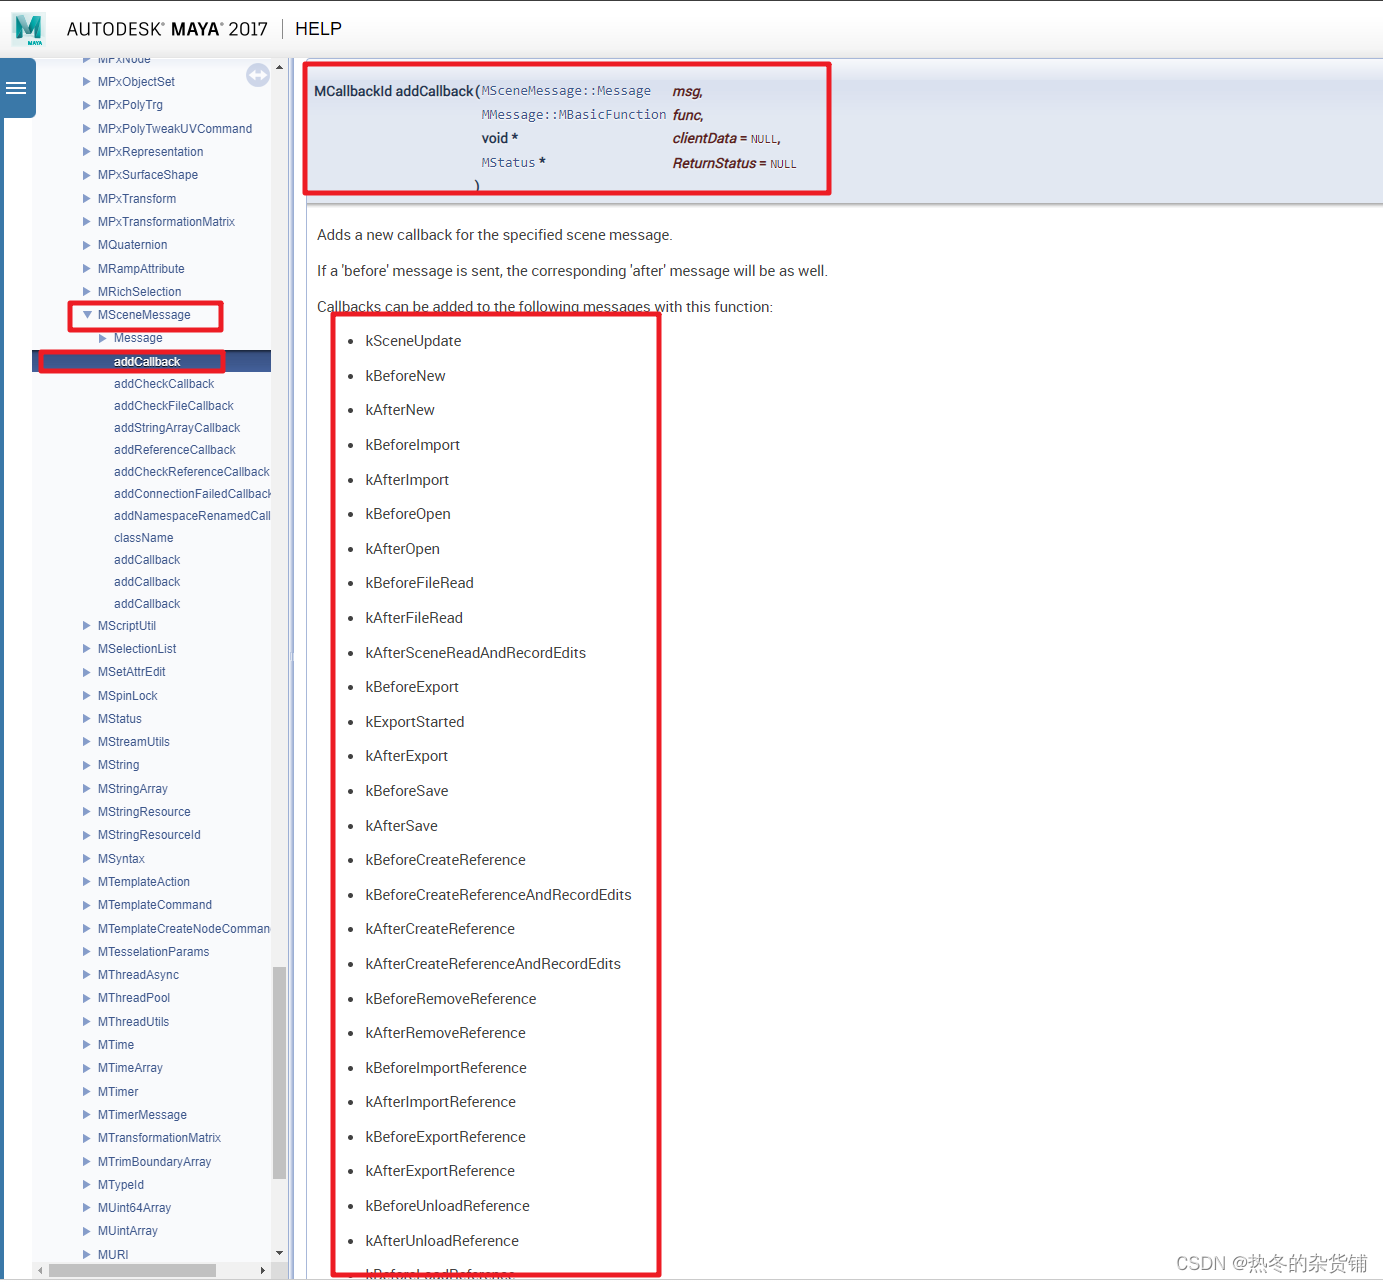Screen dimensions: 1383x1283
Task: Expand the MQuaternion tree node
Action: tap(87, 245)
